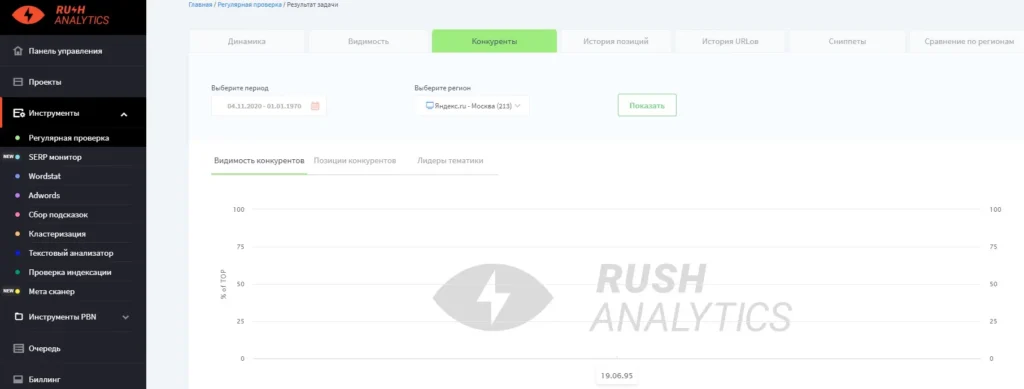Open Биллинг menu item
This screenshot has height=389, width=1024.
[x=45, y=379]
